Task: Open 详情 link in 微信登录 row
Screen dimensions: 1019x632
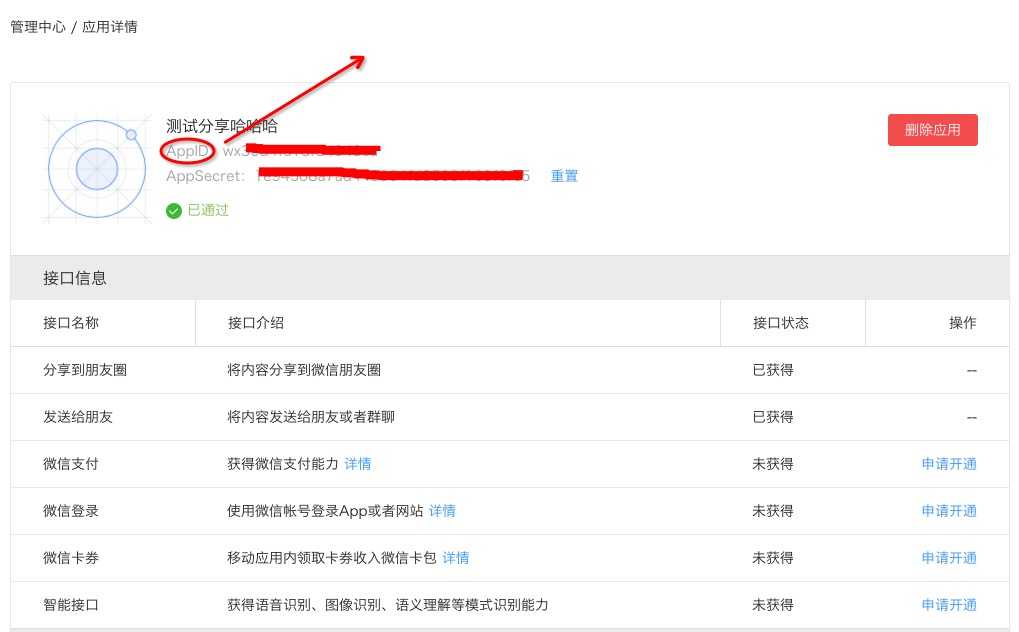Action: (x=443, y=511)
